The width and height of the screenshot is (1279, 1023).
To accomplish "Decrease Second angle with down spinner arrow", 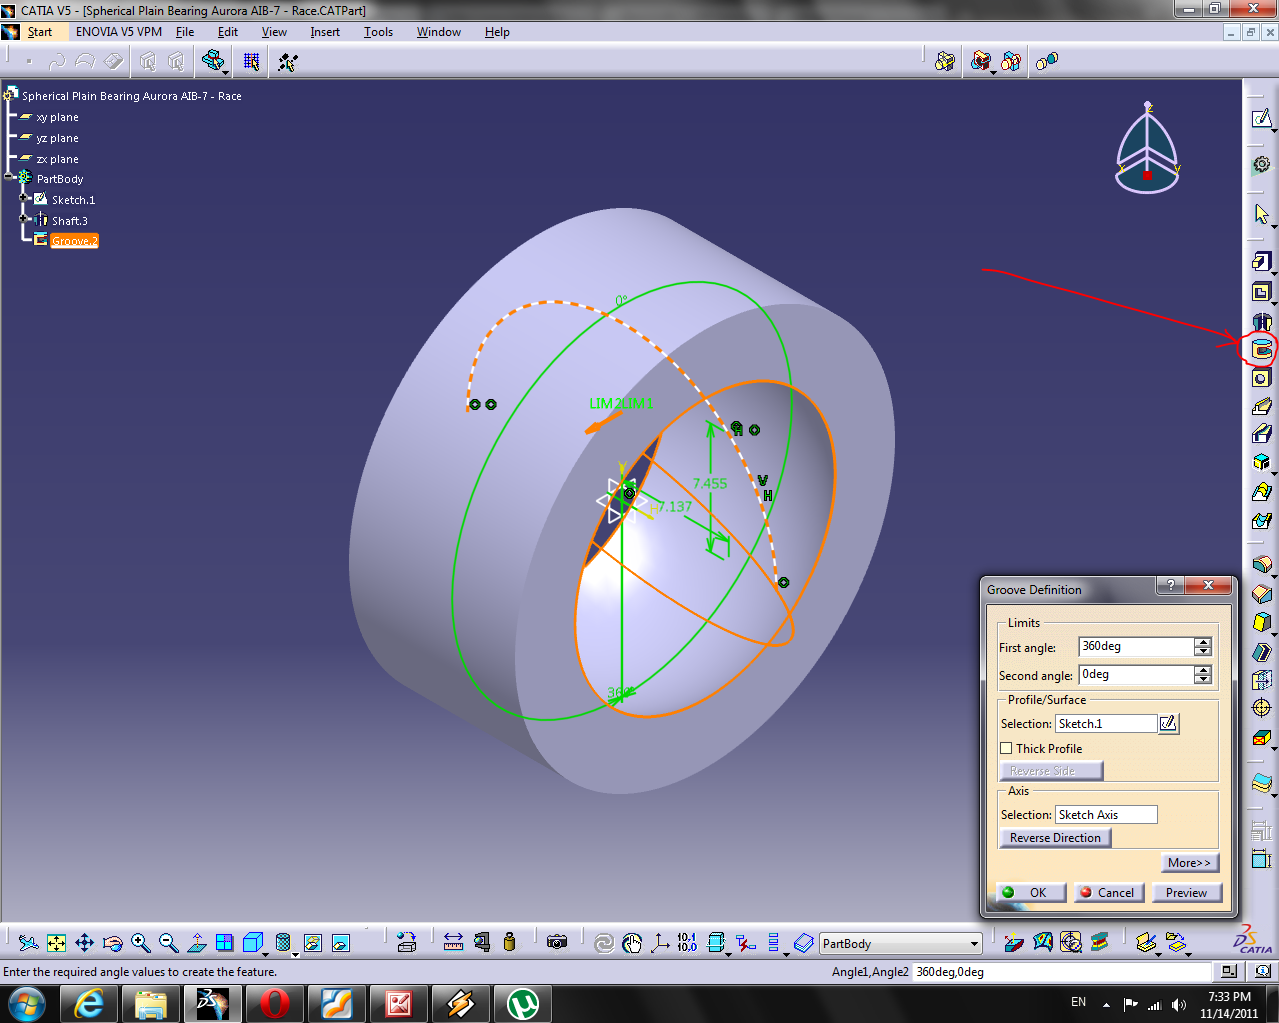I will click(1203, 680).
